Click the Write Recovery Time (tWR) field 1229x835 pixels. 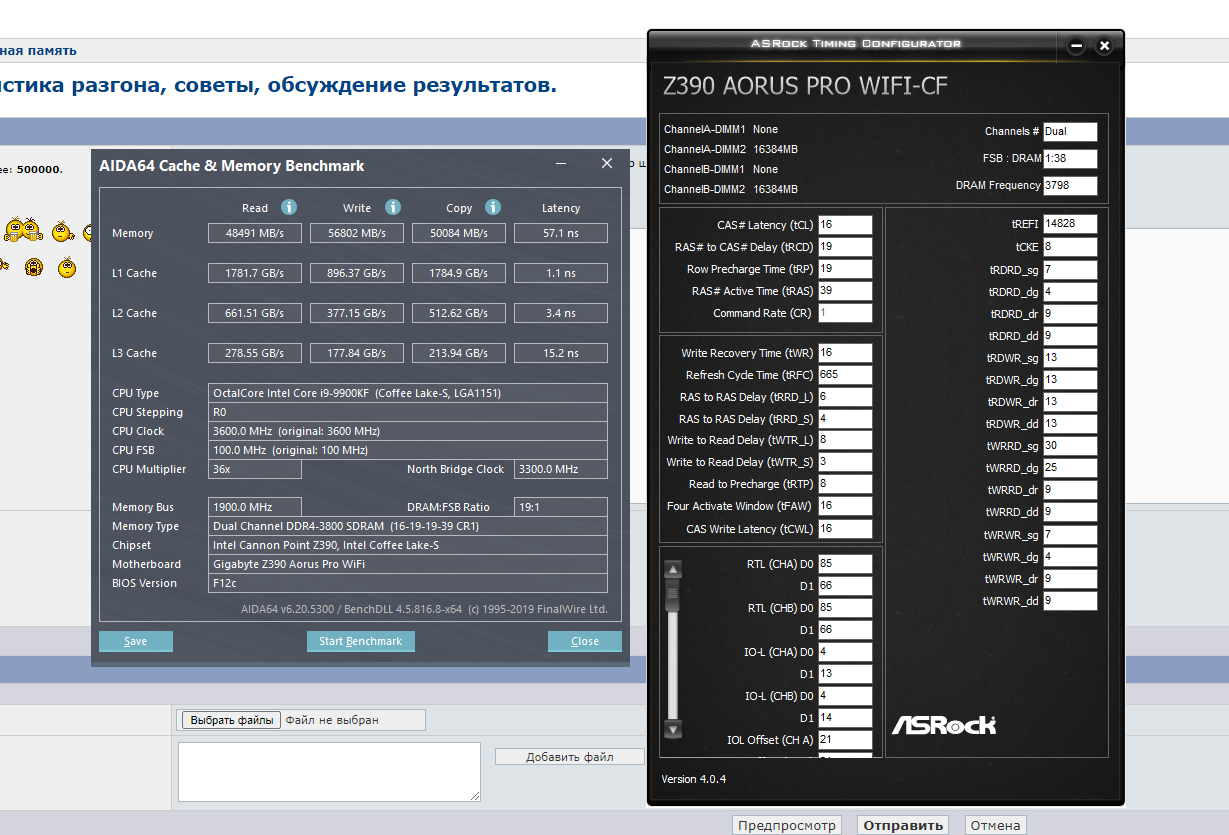pyautogui.click(x=845, y=353)
